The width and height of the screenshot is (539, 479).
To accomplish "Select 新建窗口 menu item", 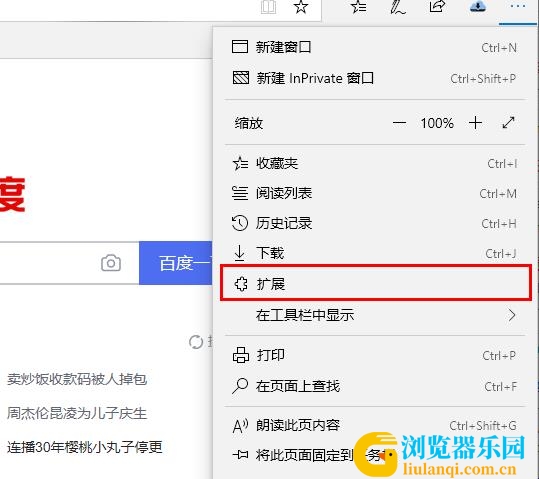I will click(375, 47).
